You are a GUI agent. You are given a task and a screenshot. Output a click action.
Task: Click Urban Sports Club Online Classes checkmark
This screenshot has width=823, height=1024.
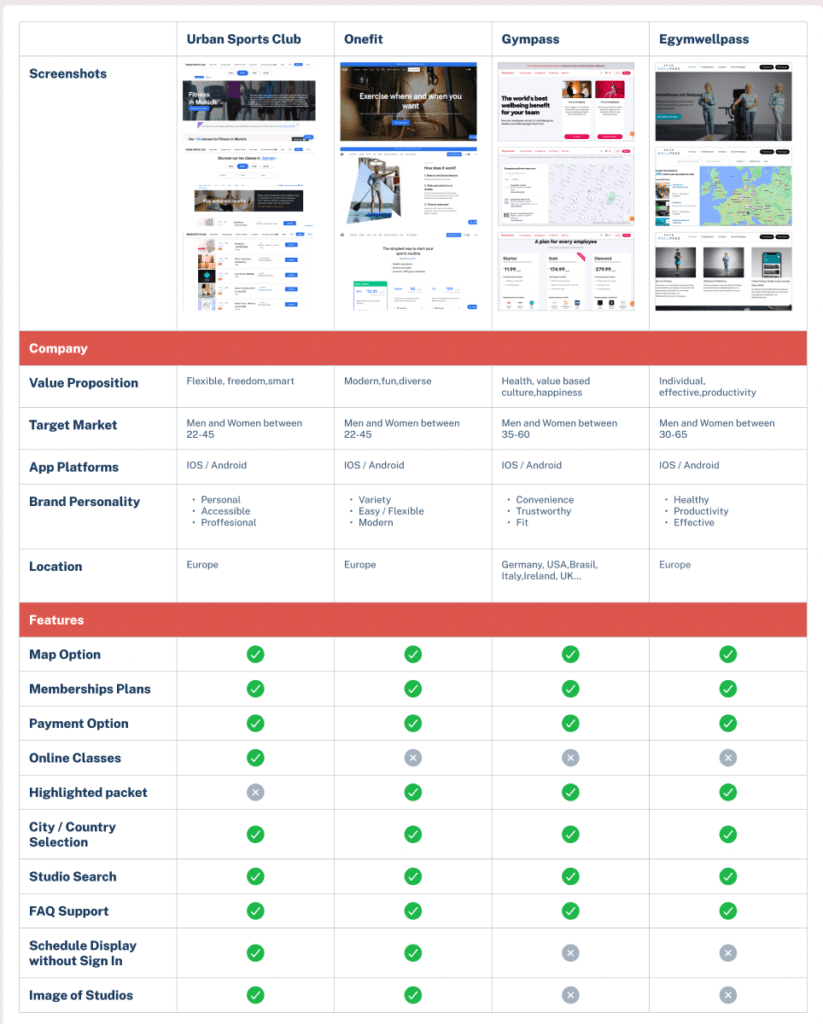point(255,758)
